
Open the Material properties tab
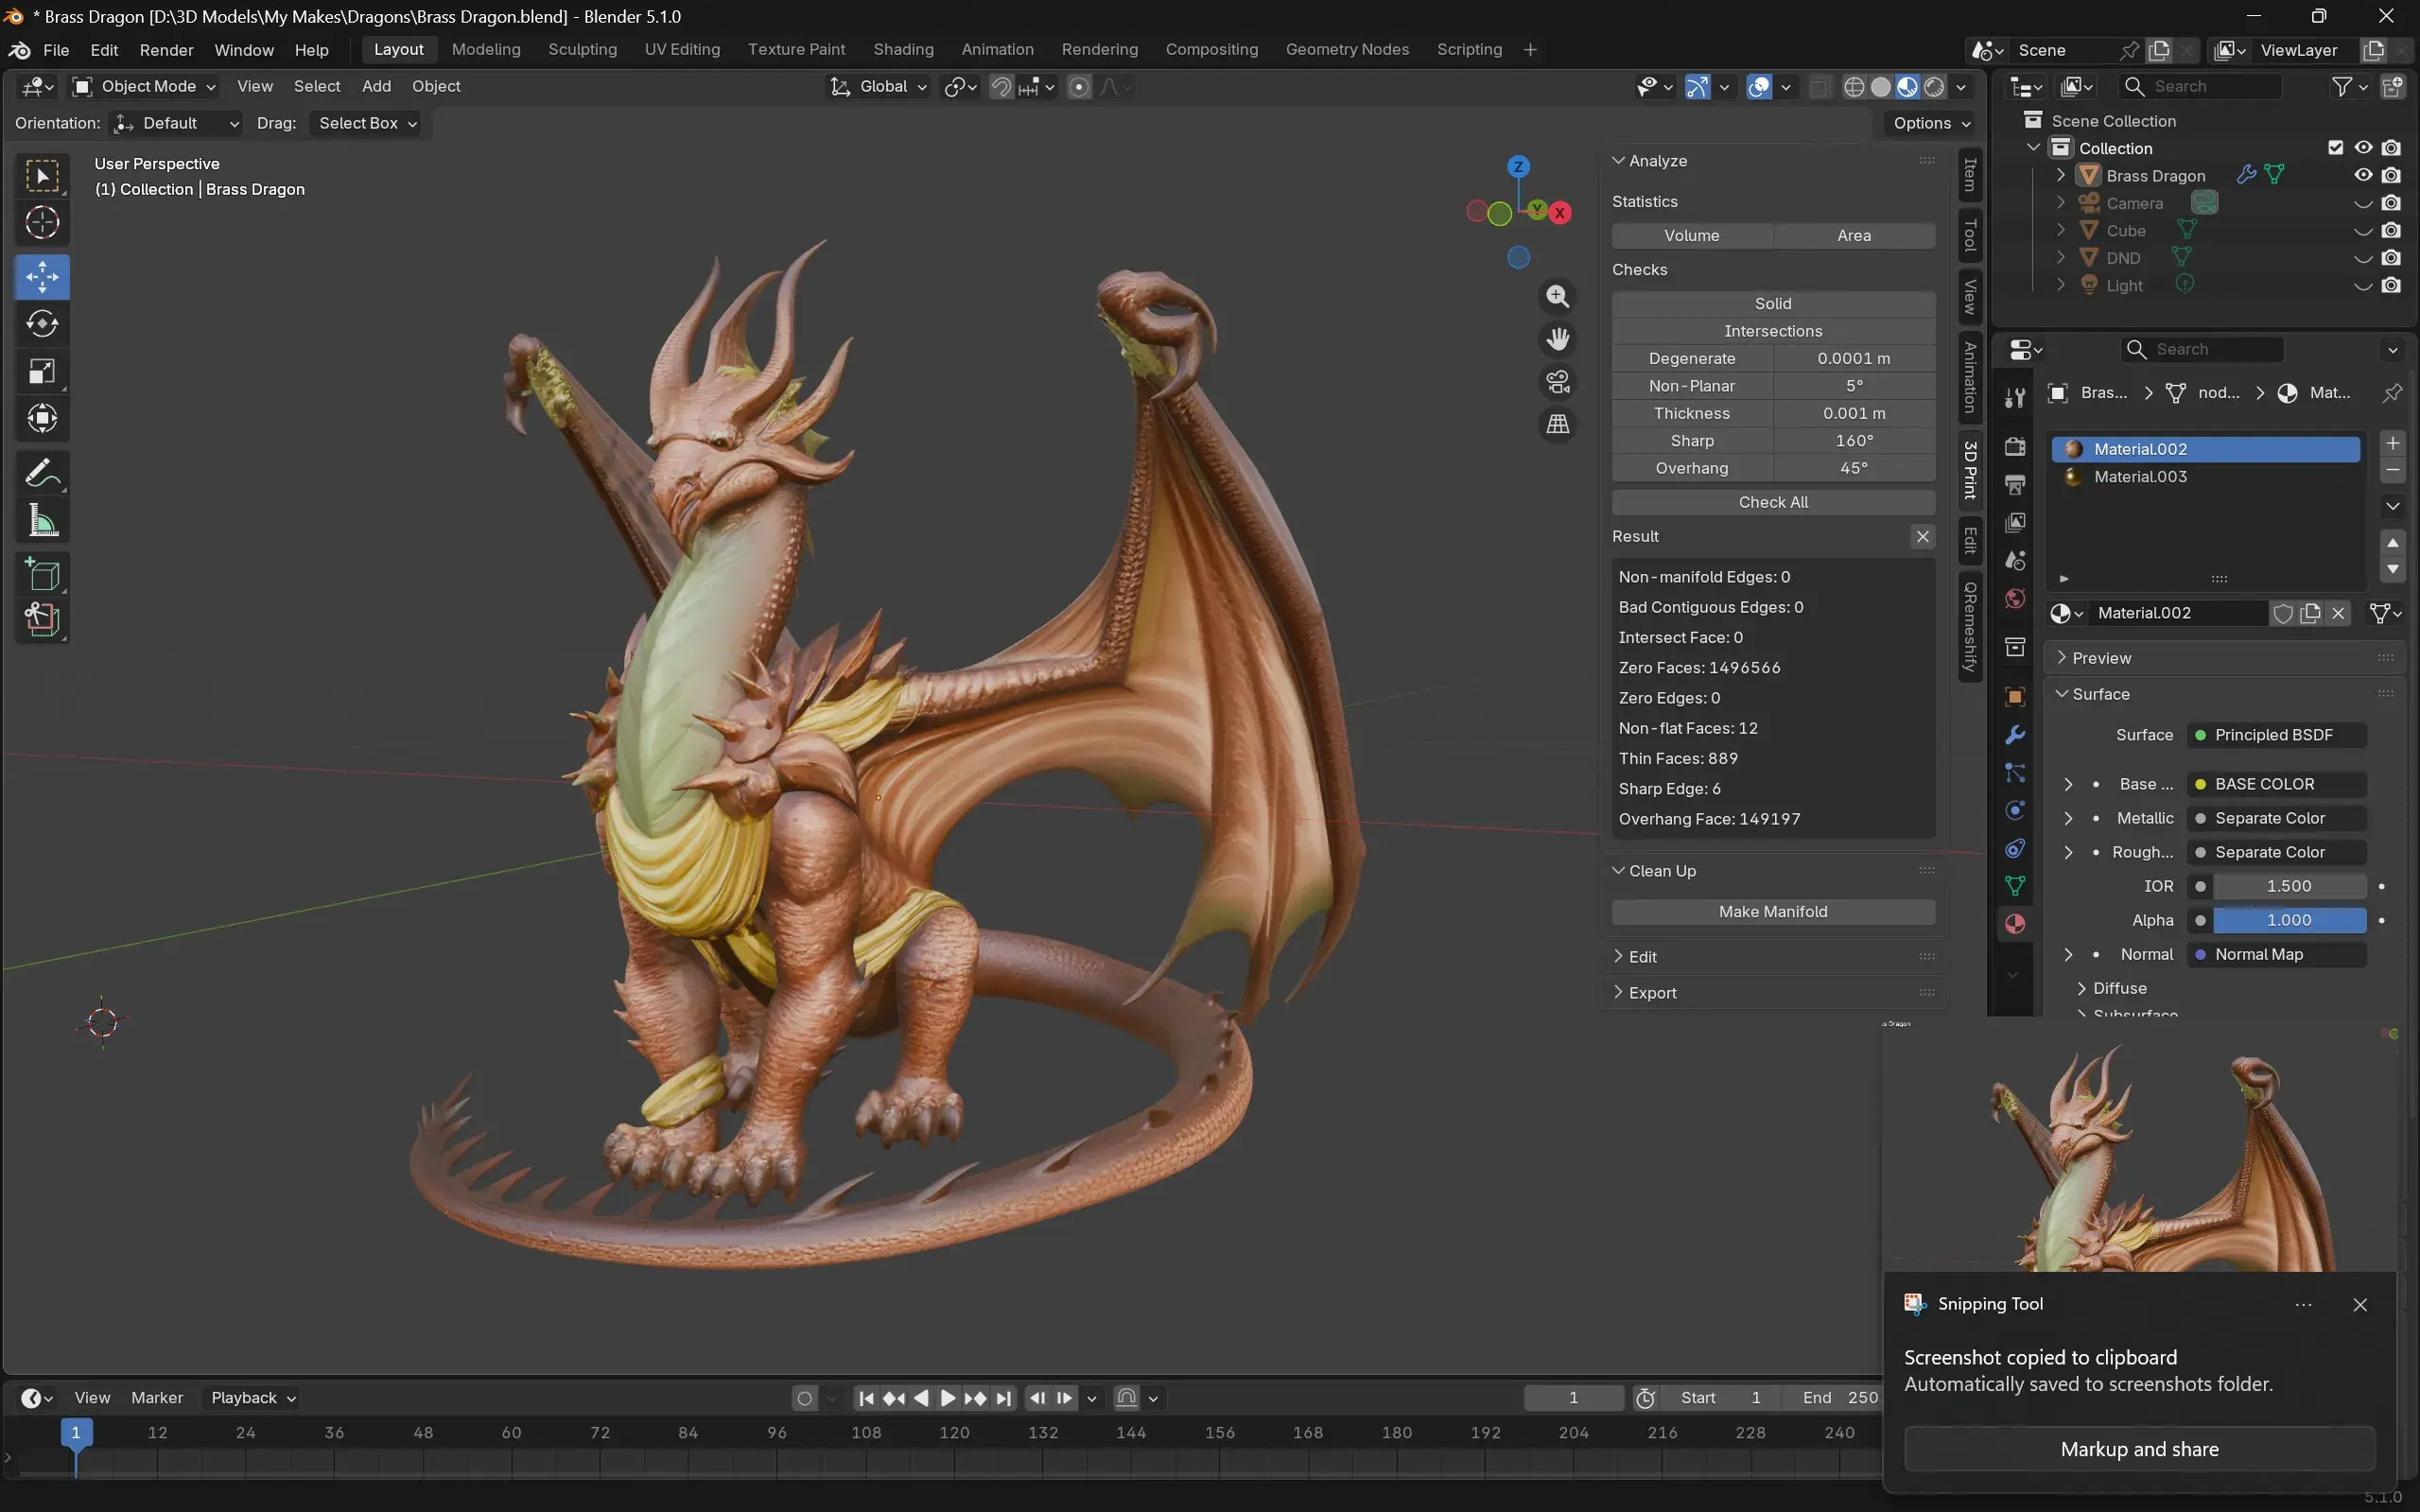point(2015,924)
